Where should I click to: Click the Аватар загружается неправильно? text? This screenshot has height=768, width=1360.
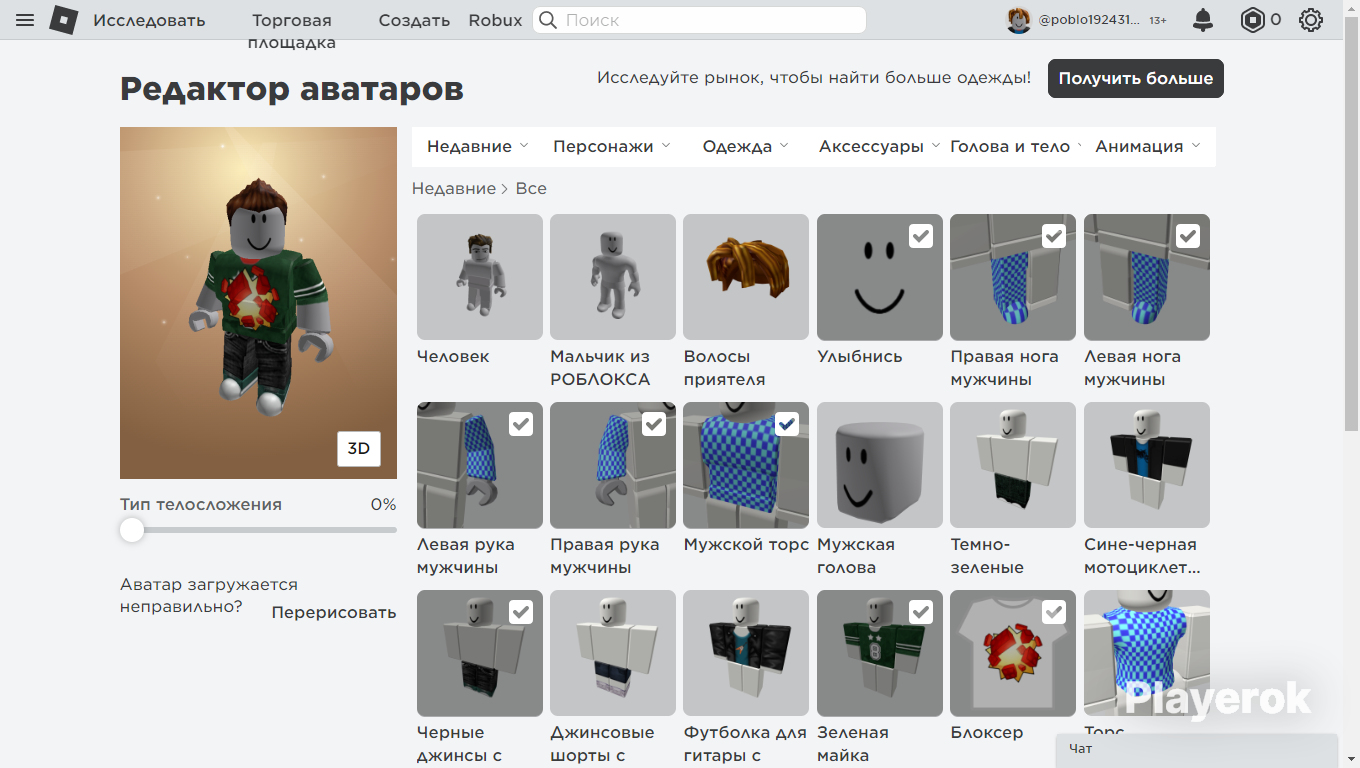[209, 595]
